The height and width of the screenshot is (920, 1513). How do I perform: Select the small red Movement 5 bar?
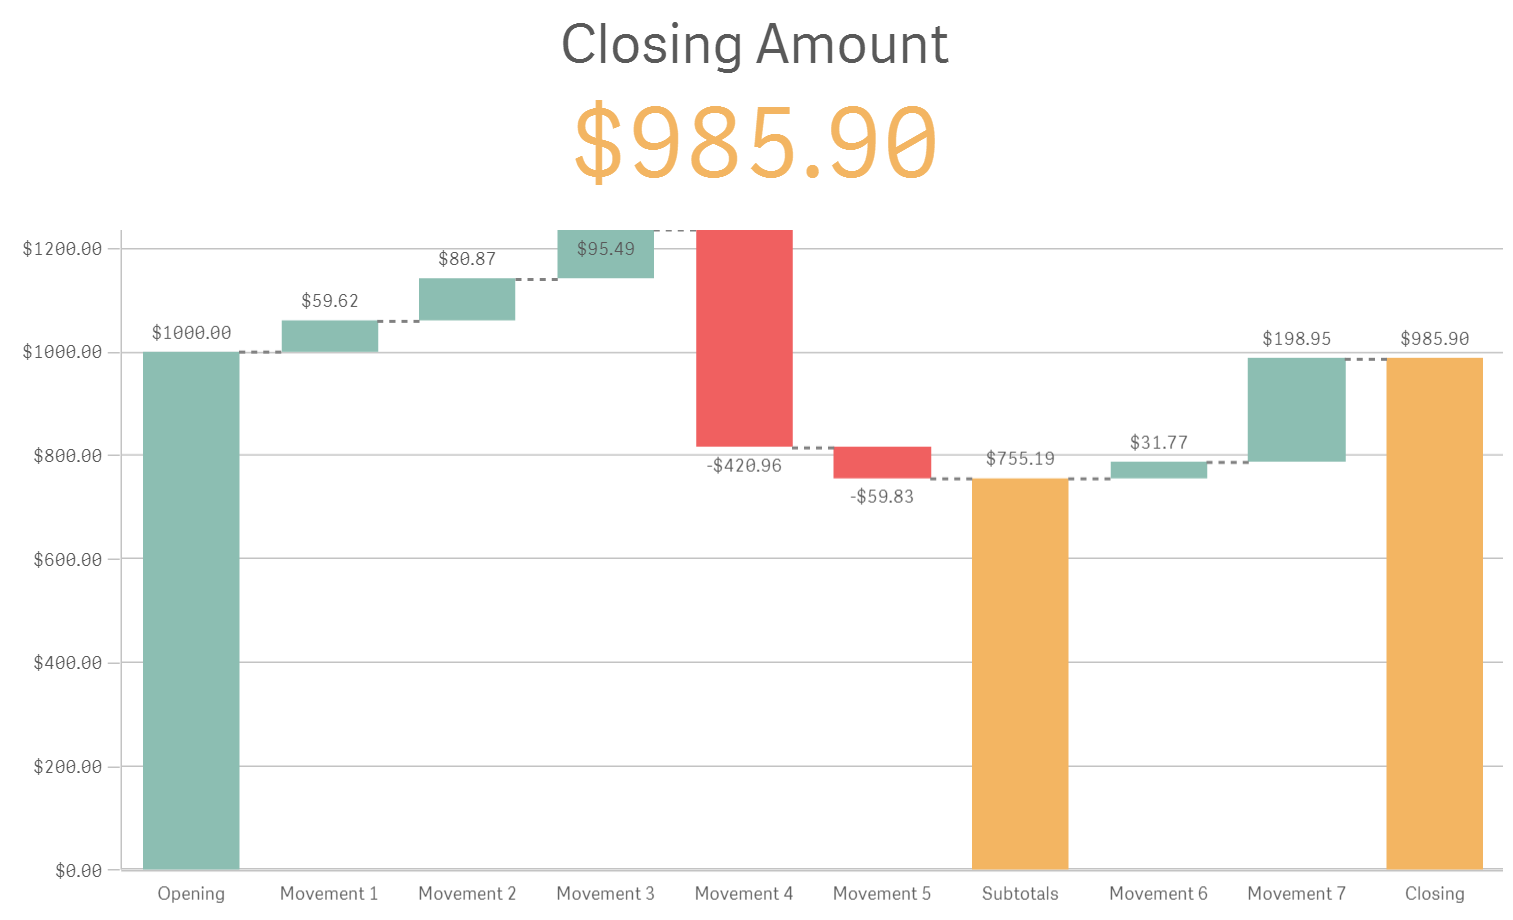[x=882, y=462]
